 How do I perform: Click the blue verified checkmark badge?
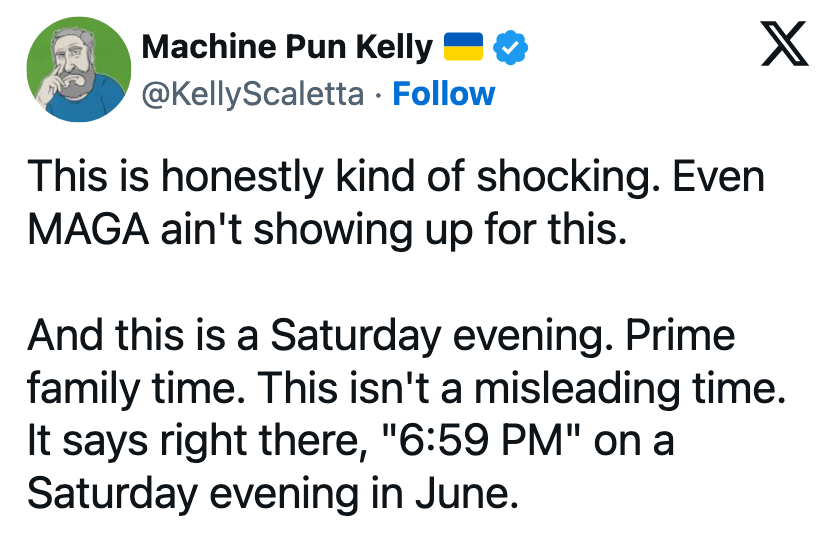510,48
